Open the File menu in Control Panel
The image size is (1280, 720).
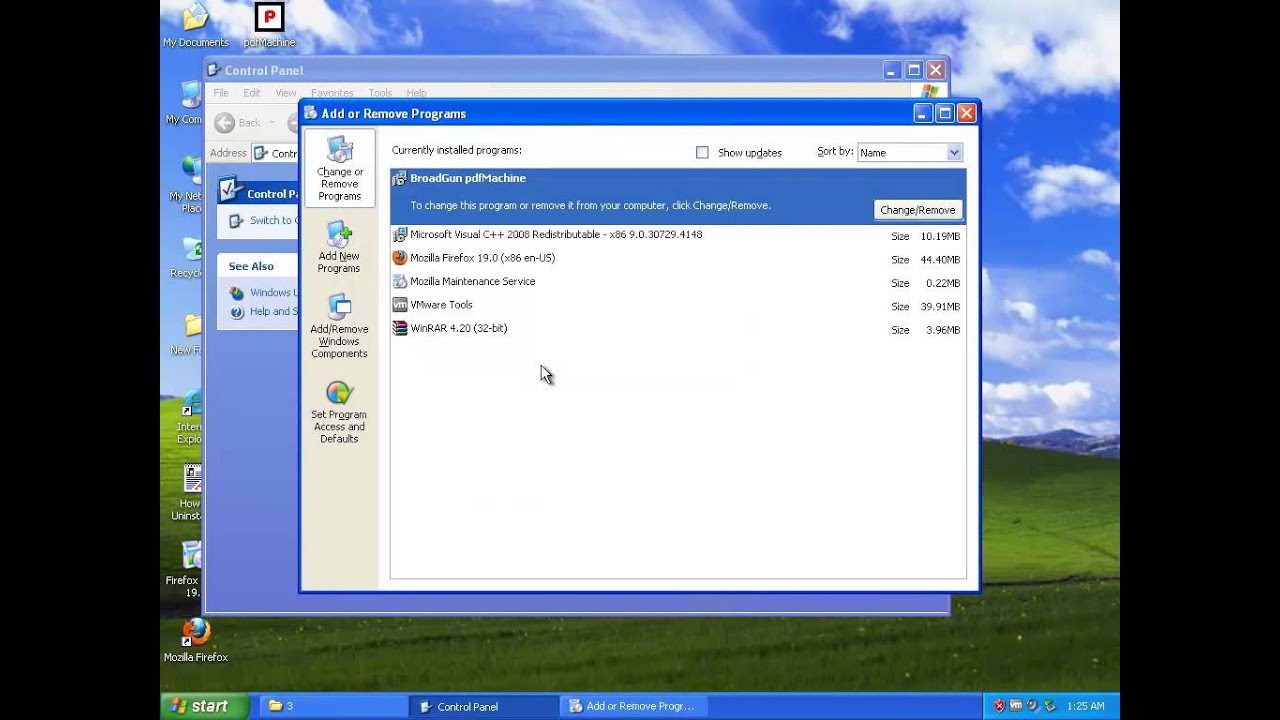click(x=221, y=93)
